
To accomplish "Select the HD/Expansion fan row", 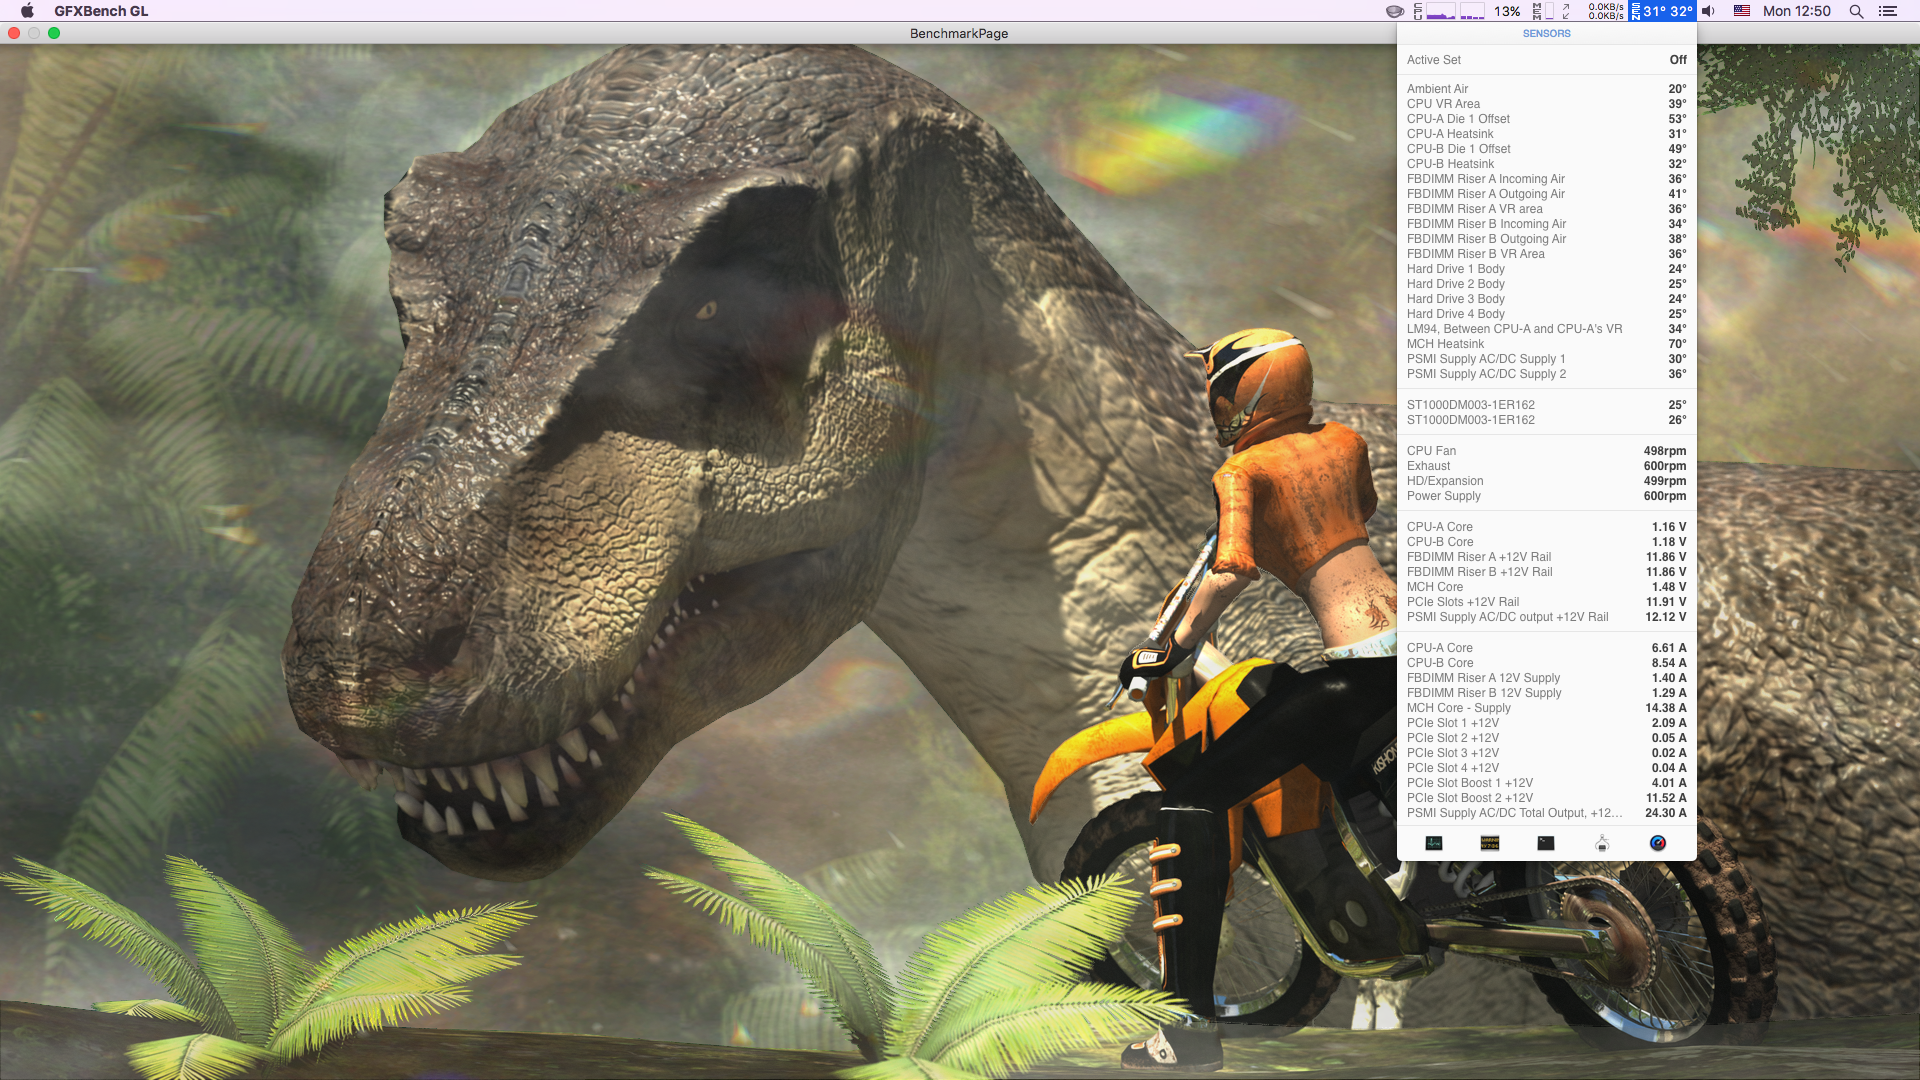I will 1546,481.
